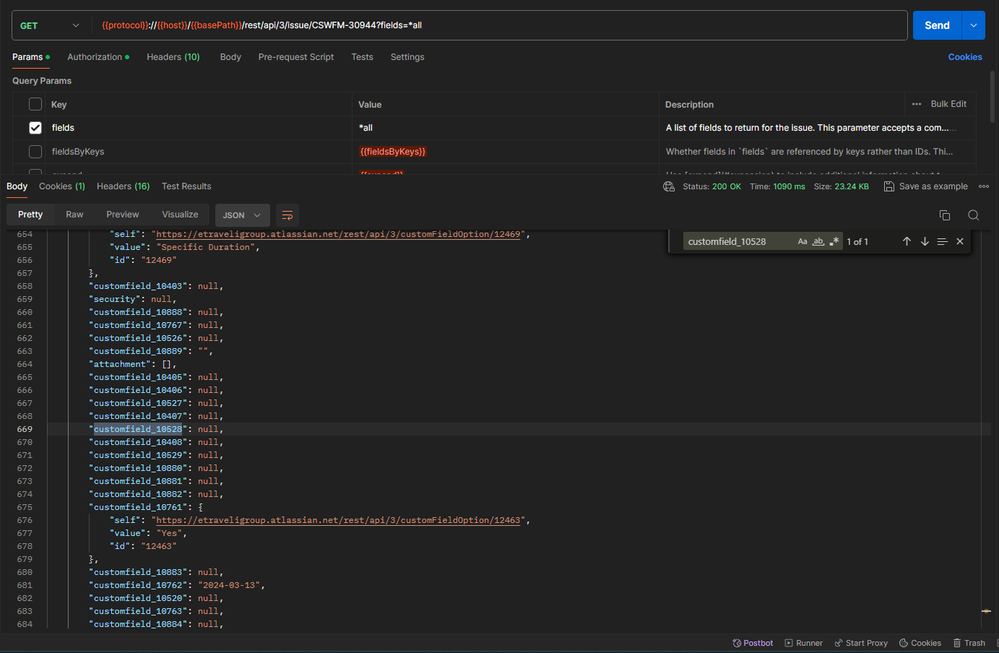Change the JSON format dropdown
The width and height of the screenshot is (999, 653).
click(241, 214)
